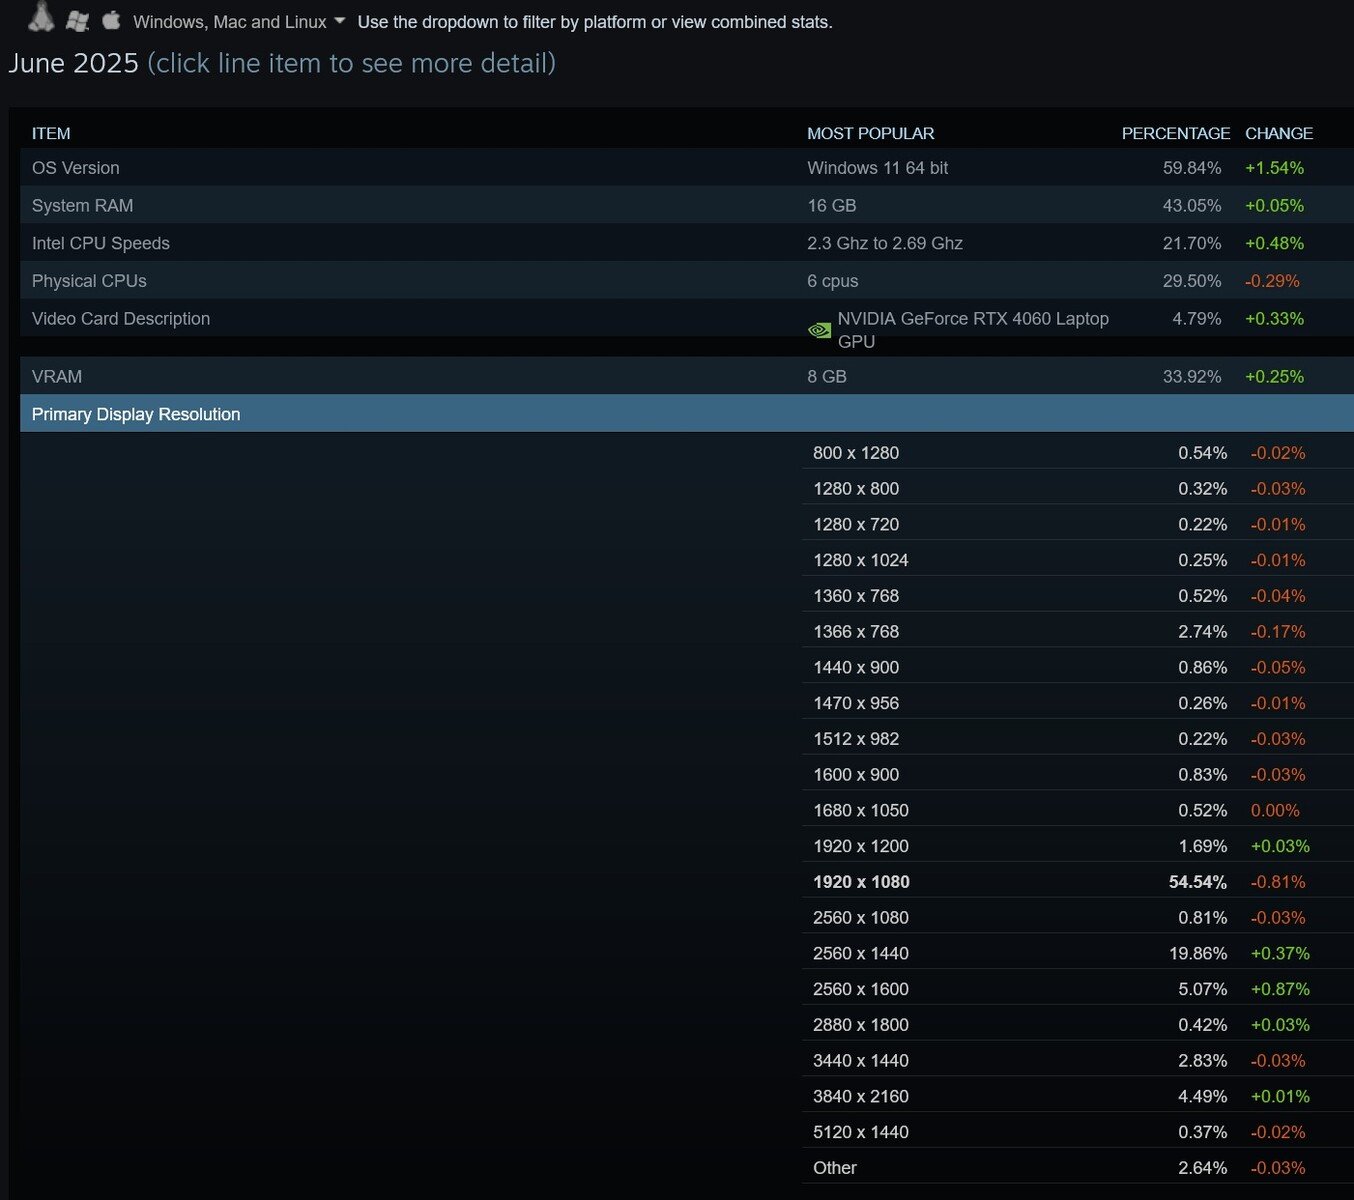
Task: Click the 1366 x 768 resolution row
Action: [x=1078, y=632]
